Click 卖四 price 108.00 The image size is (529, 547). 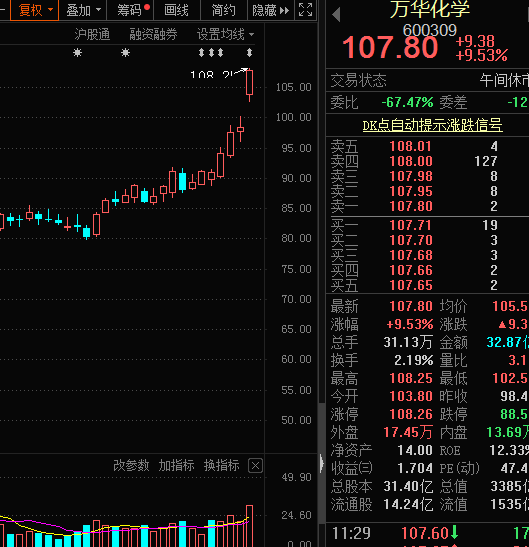411,161
